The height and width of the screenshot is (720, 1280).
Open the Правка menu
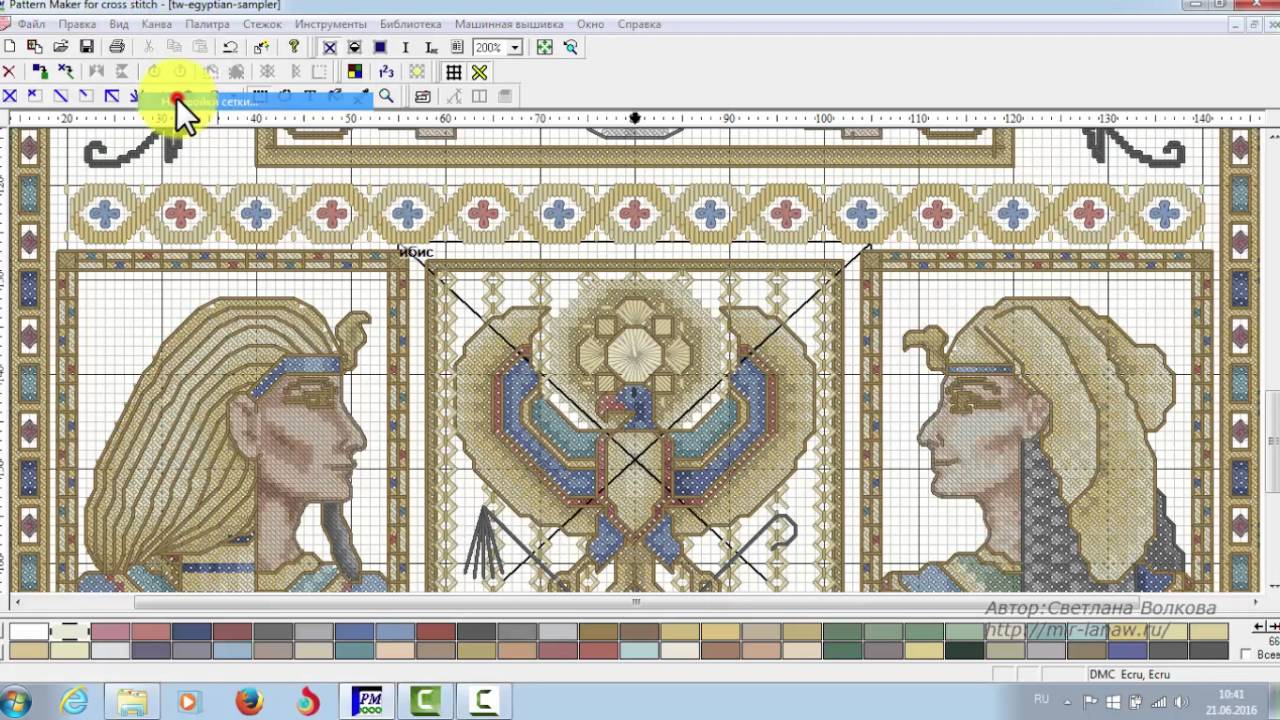pyautogui.click(x=77, y=24)
